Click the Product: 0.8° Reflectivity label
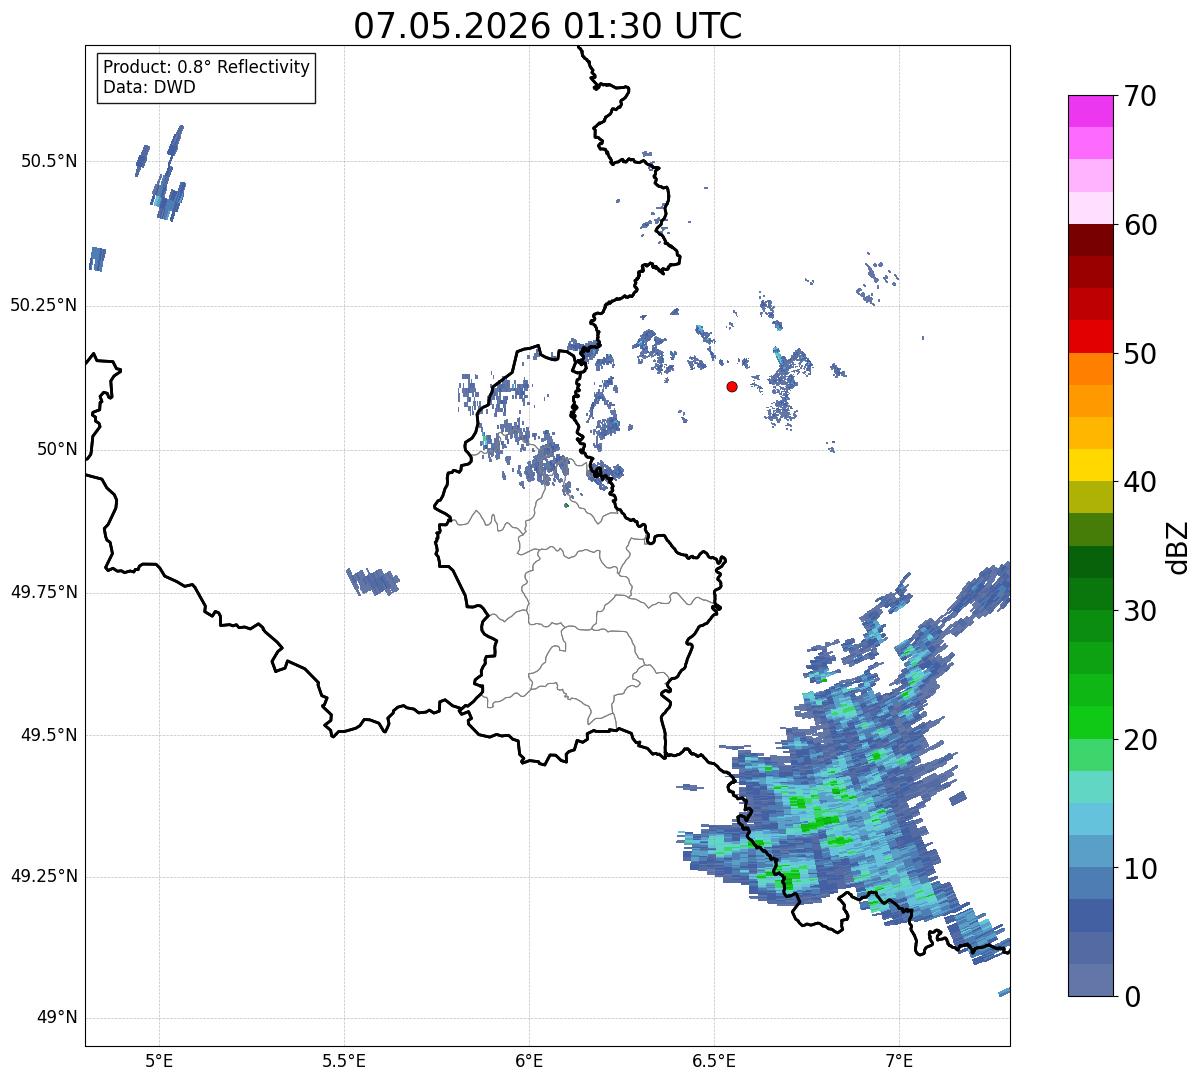This screenshot has height=1081, width=1202. pos(207,67)
